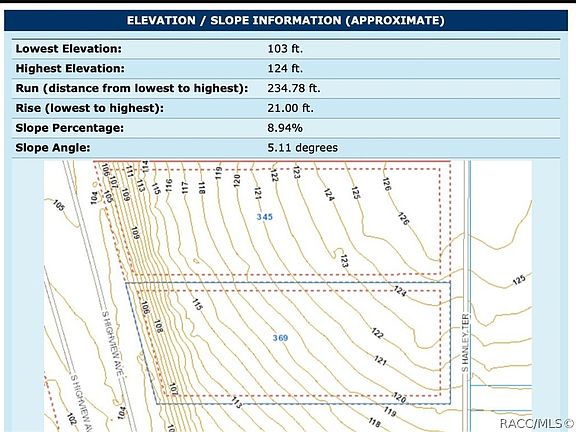Select parcel number 345 on the map
This screenshot has width=576, height=432.
coord(264,217)
